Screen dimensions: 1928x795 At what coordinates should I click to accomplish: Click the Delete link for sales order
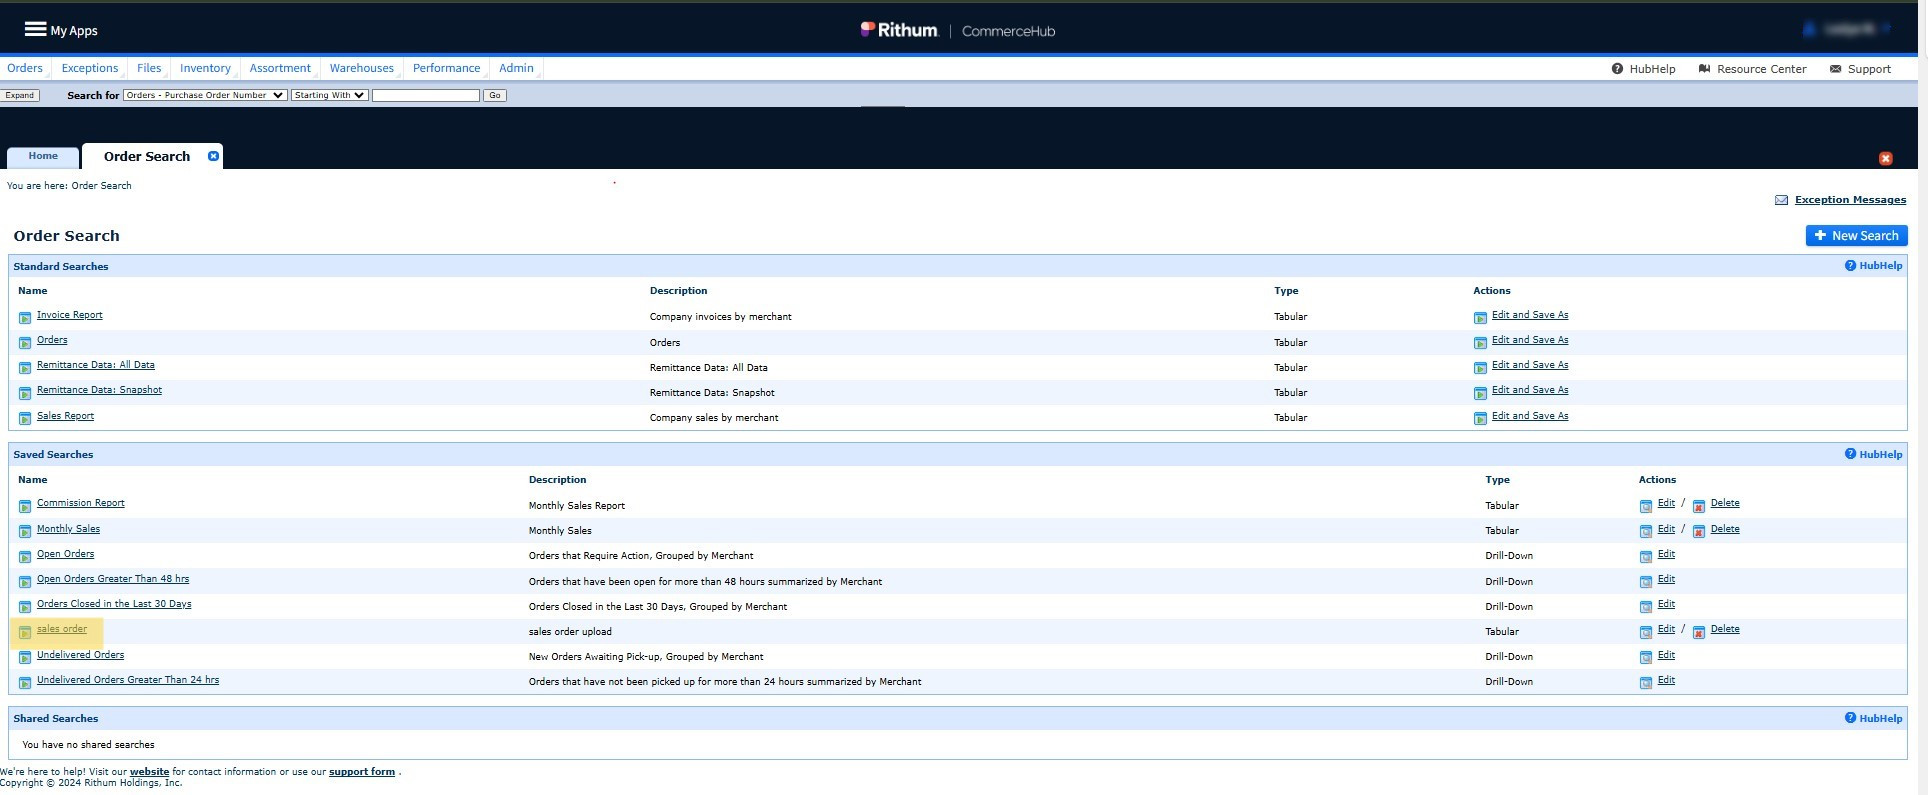click(1725, 629)
